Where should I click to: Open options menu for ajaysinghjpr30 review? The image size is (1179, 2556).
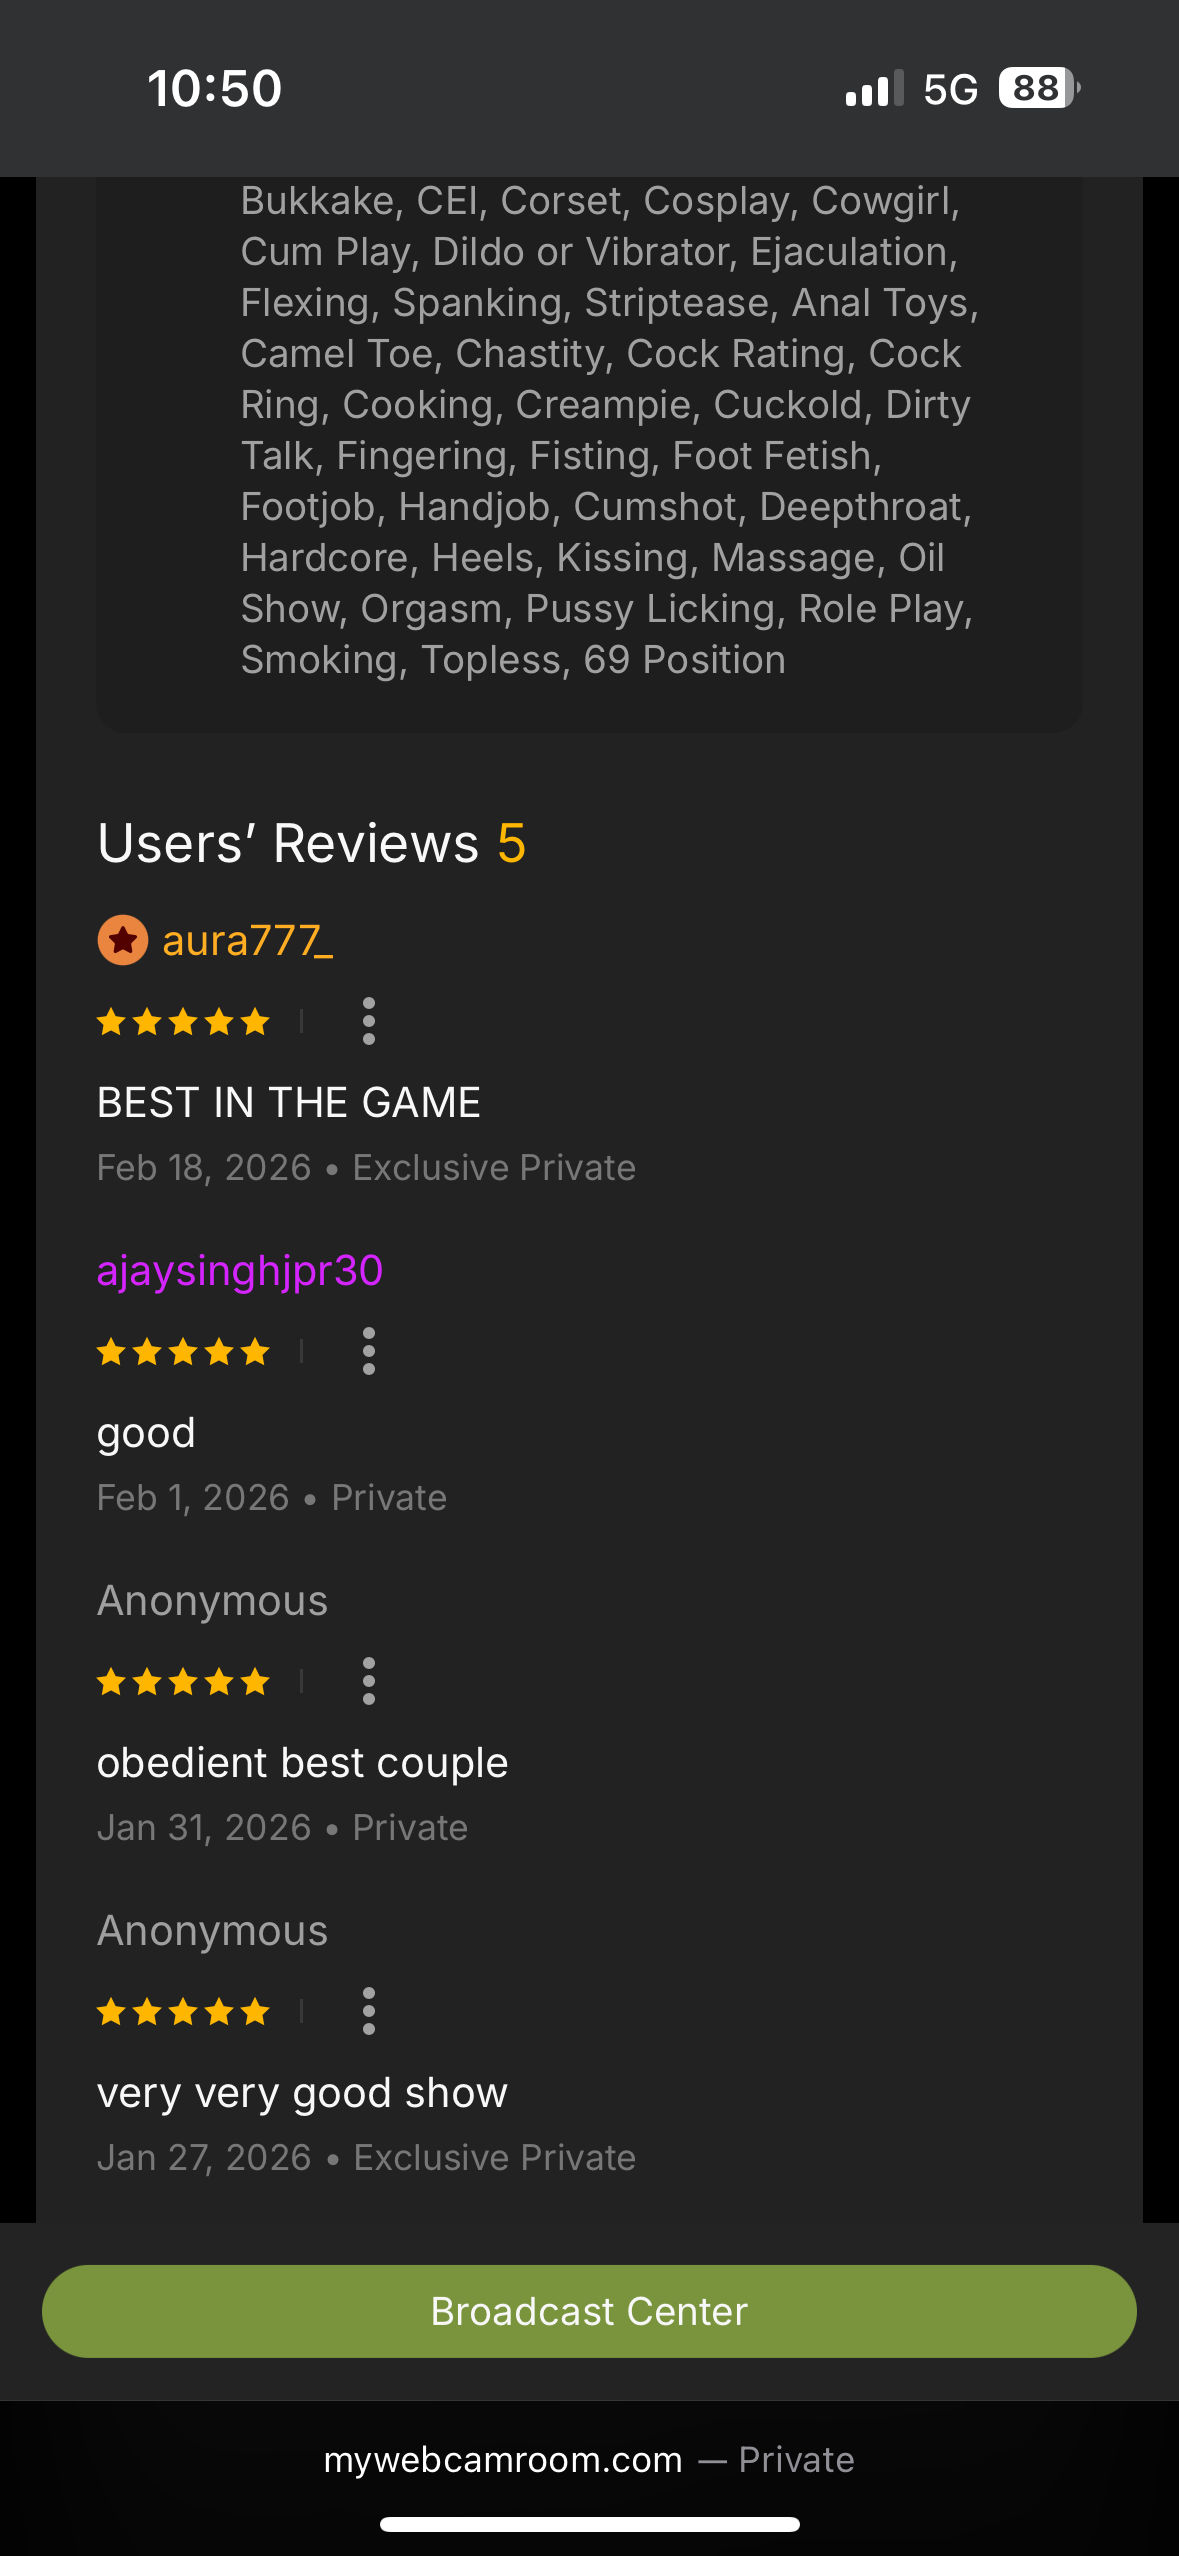[369, 1351]
